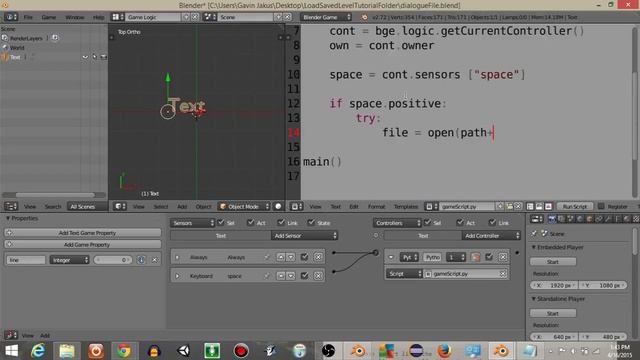Remove the line game property

click(155, 260)
